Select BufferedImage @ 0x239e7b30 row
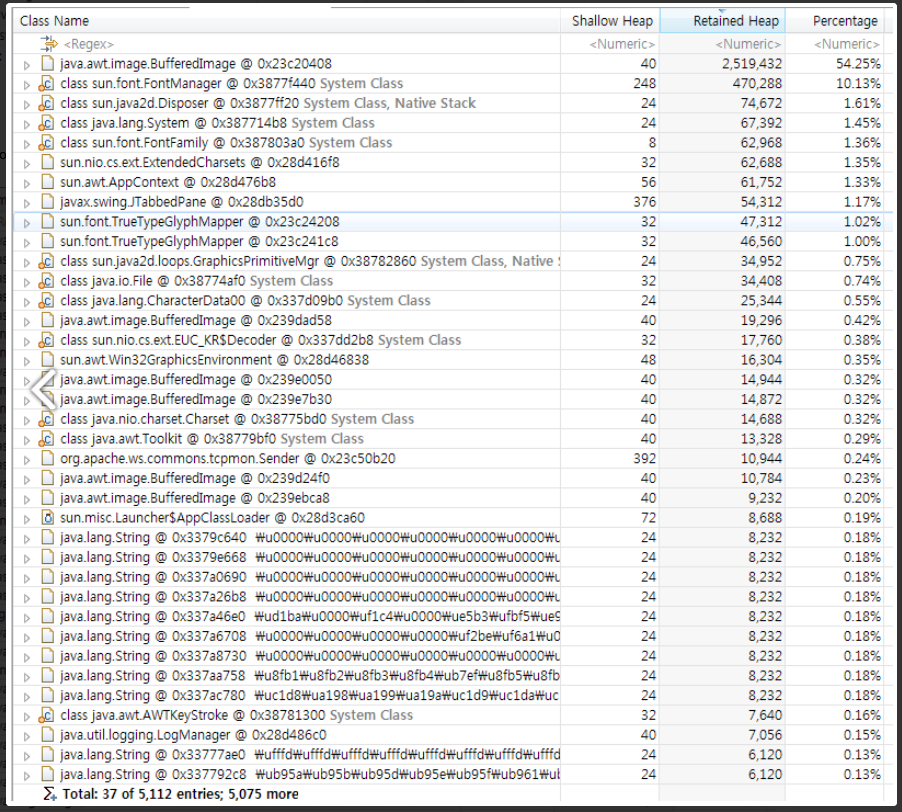The width and height of the screenshot is (902, 812). (x=452, y=399)
